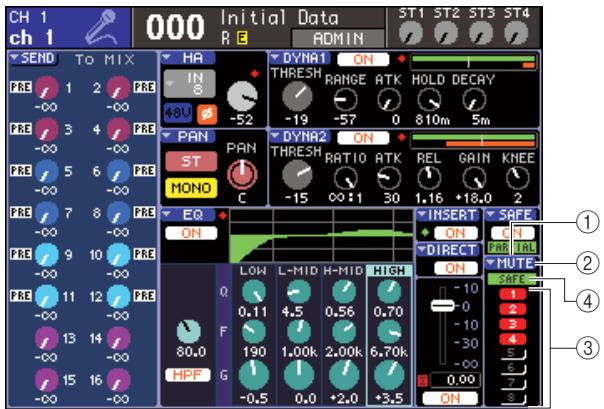This screenshot has height=409, width=604.
Task: Select the DYNA1 DECAY knob
Action: tap(474, 99)
